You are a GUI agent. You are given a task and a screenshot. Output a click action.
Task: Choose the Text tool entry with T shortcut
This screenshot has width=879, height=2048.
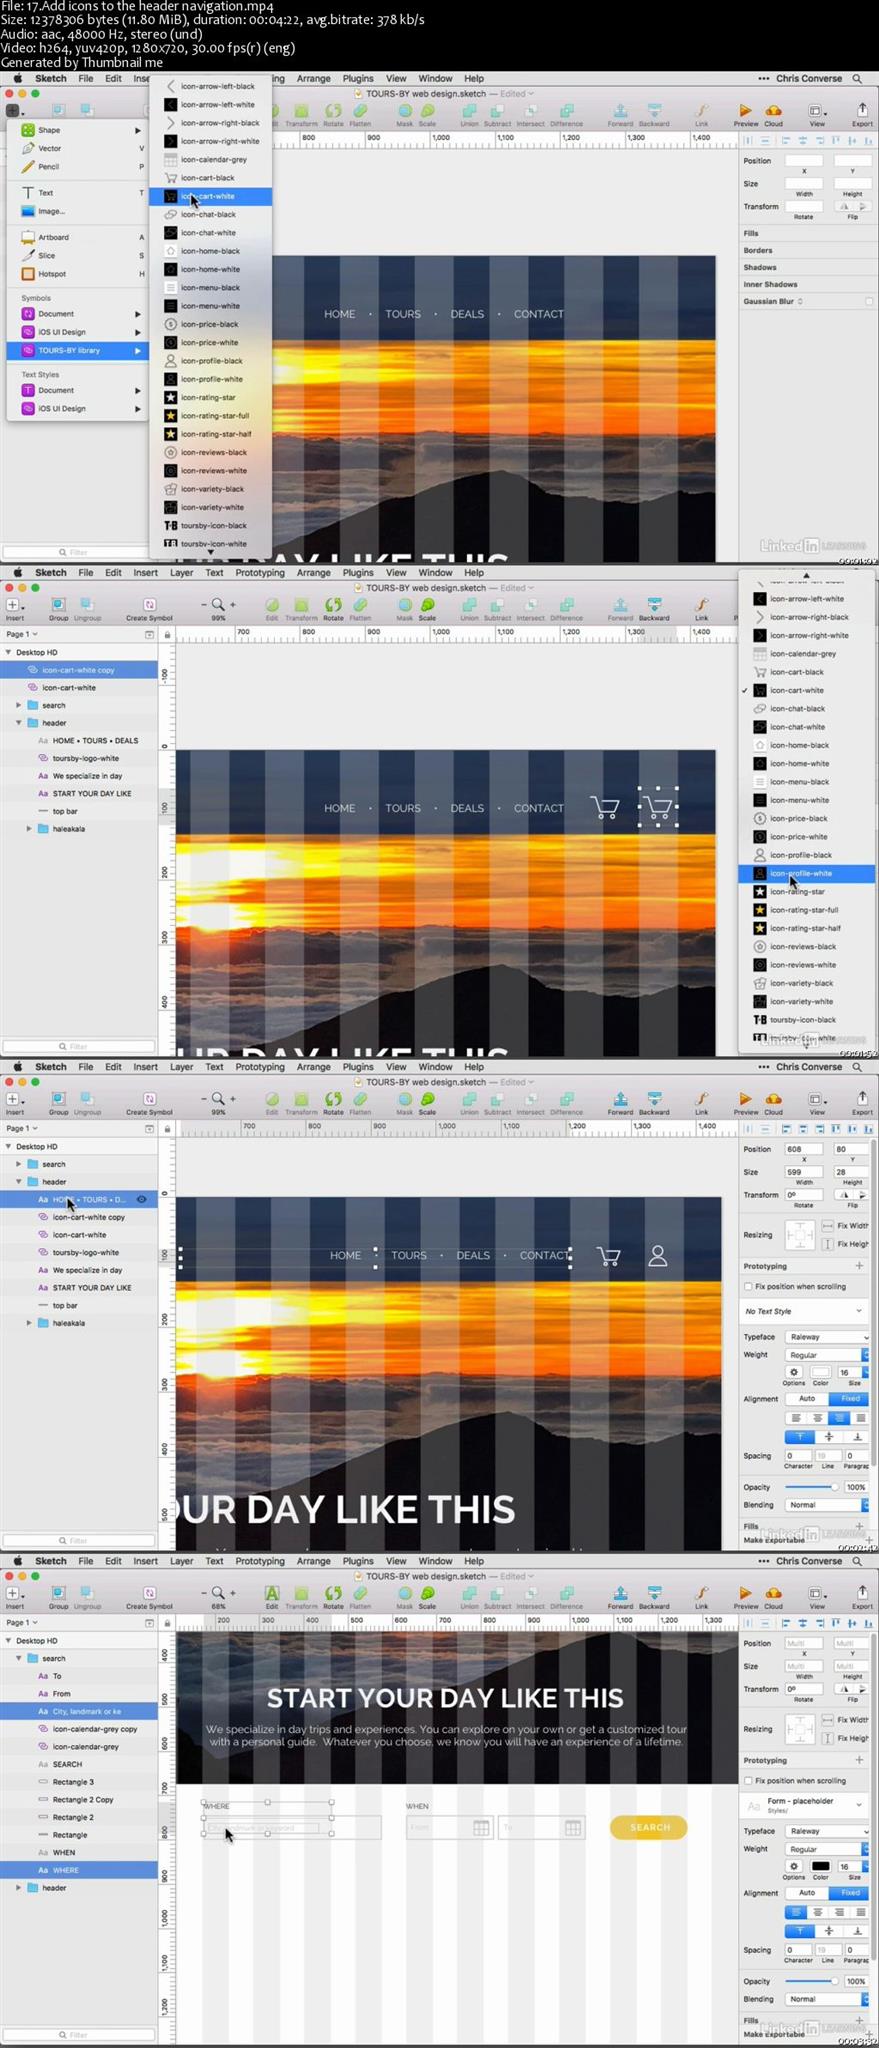(78, 192)
